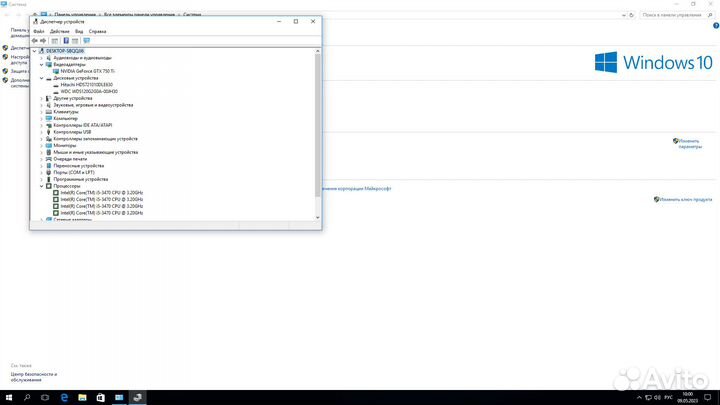Open the Файл menu
This screenshot has height=405, width=720.
39,31
